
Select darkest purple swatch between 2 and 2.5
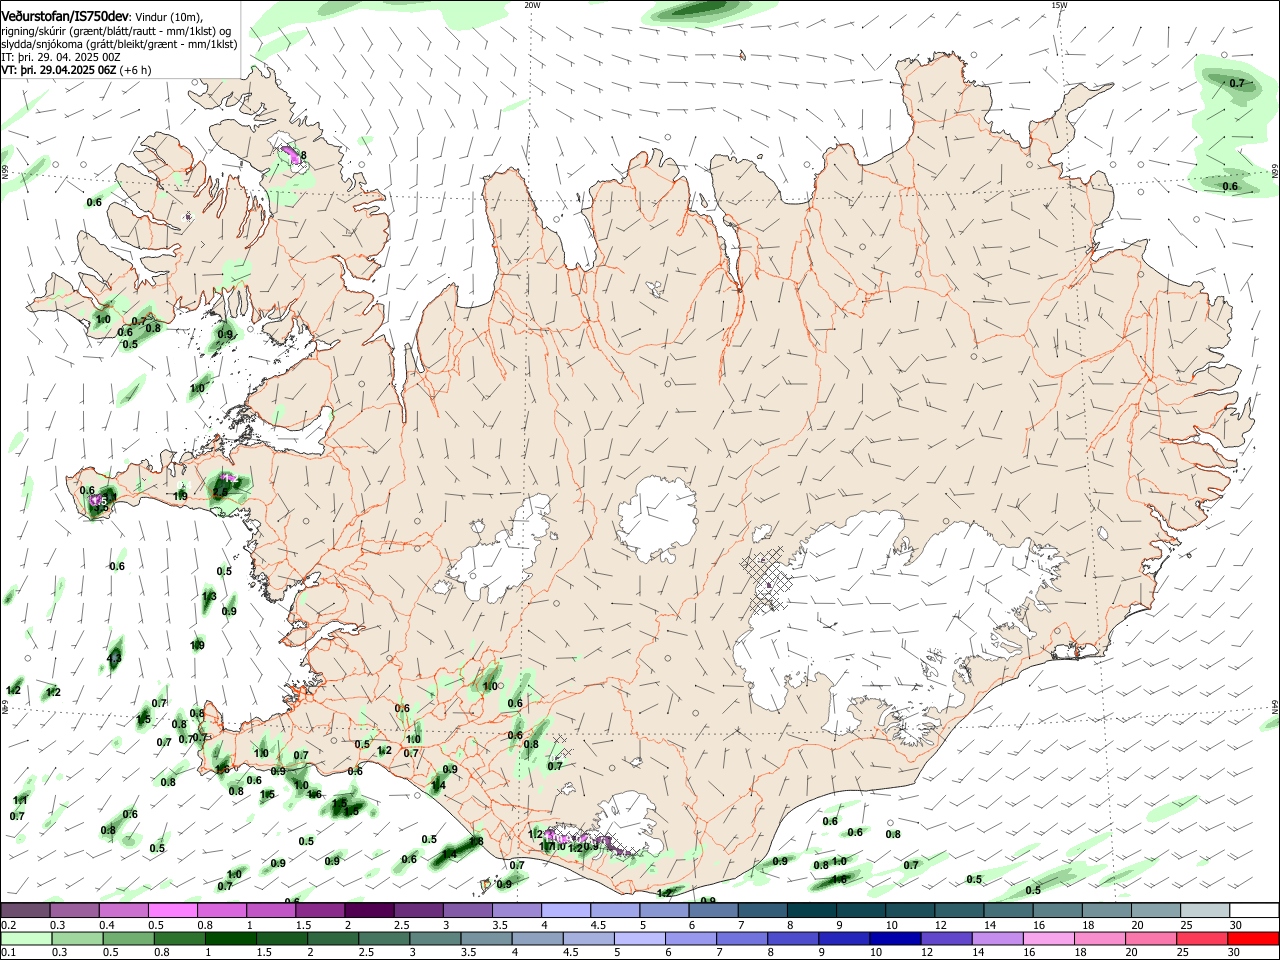pos(368,911)
